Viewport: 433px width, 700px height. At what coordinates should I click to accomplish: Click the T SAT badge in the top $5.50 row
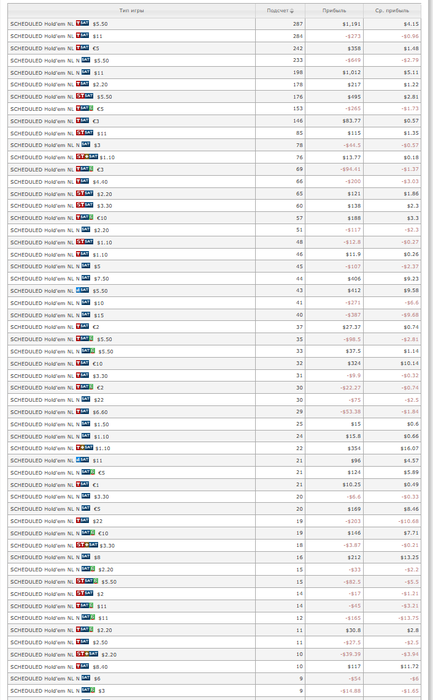point(83,23)
